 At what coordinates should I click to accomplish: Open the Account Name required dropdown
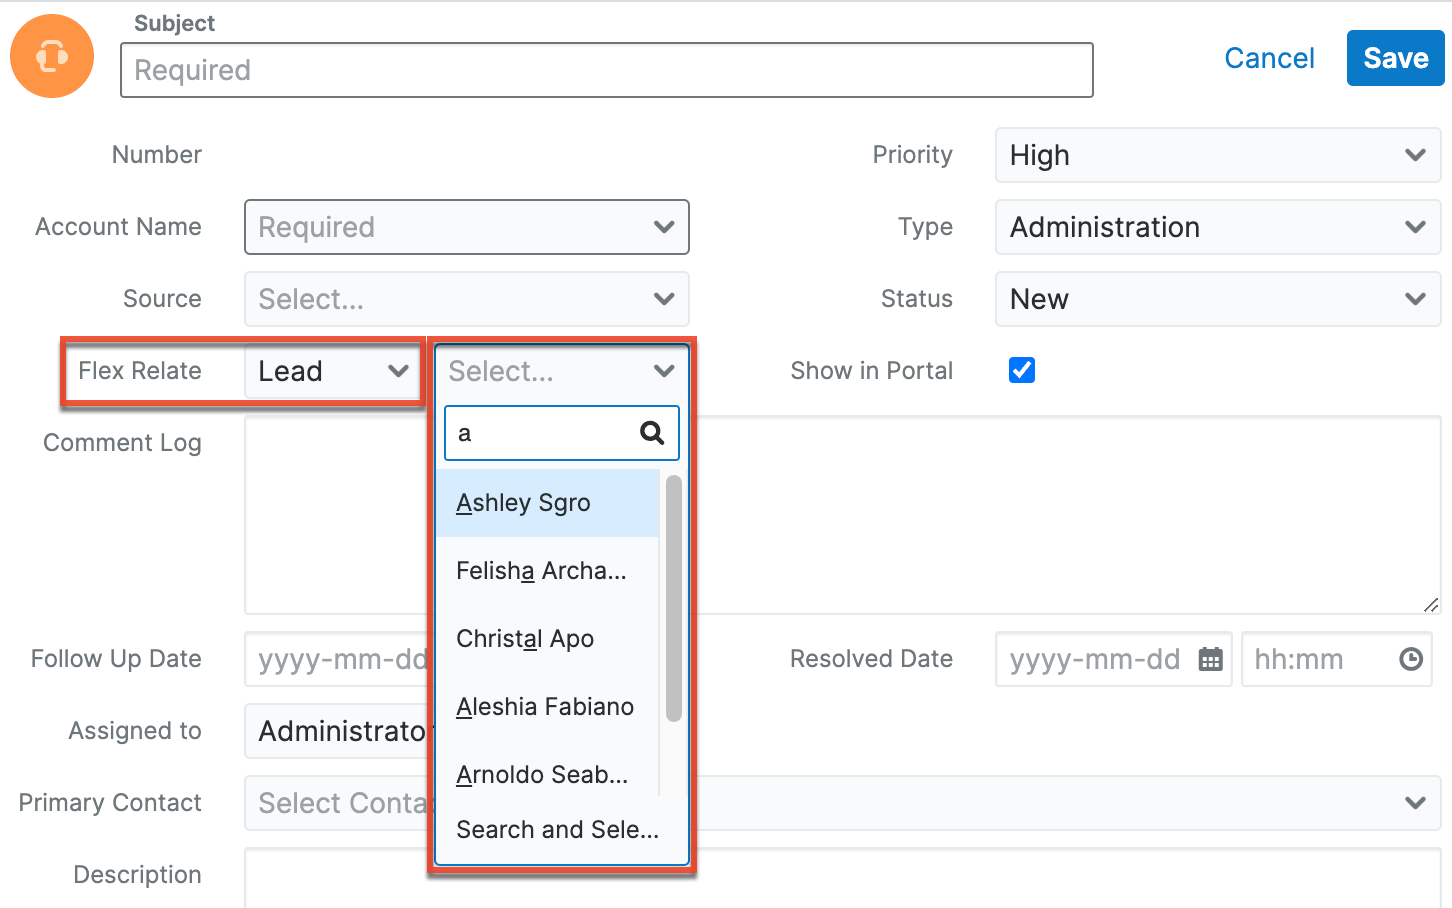tap(466, 227)
